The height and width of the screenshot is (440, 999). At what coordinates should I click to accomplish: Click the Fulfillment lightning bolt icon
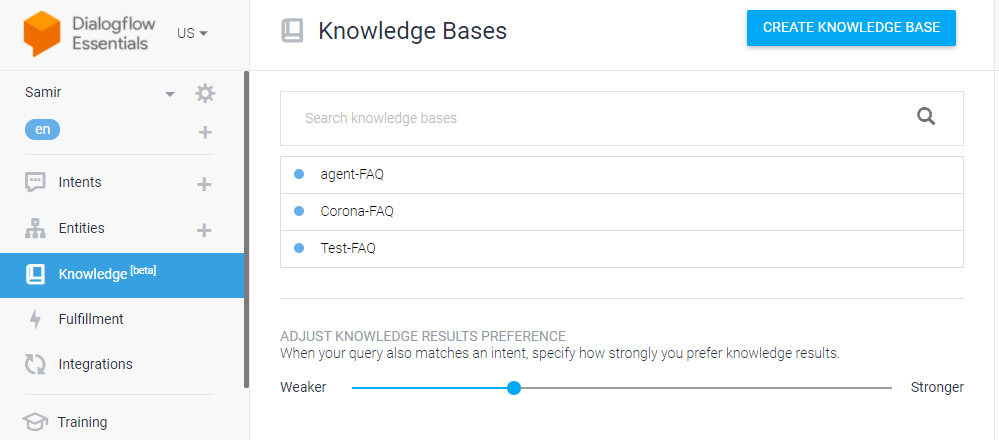pos(35,319)
